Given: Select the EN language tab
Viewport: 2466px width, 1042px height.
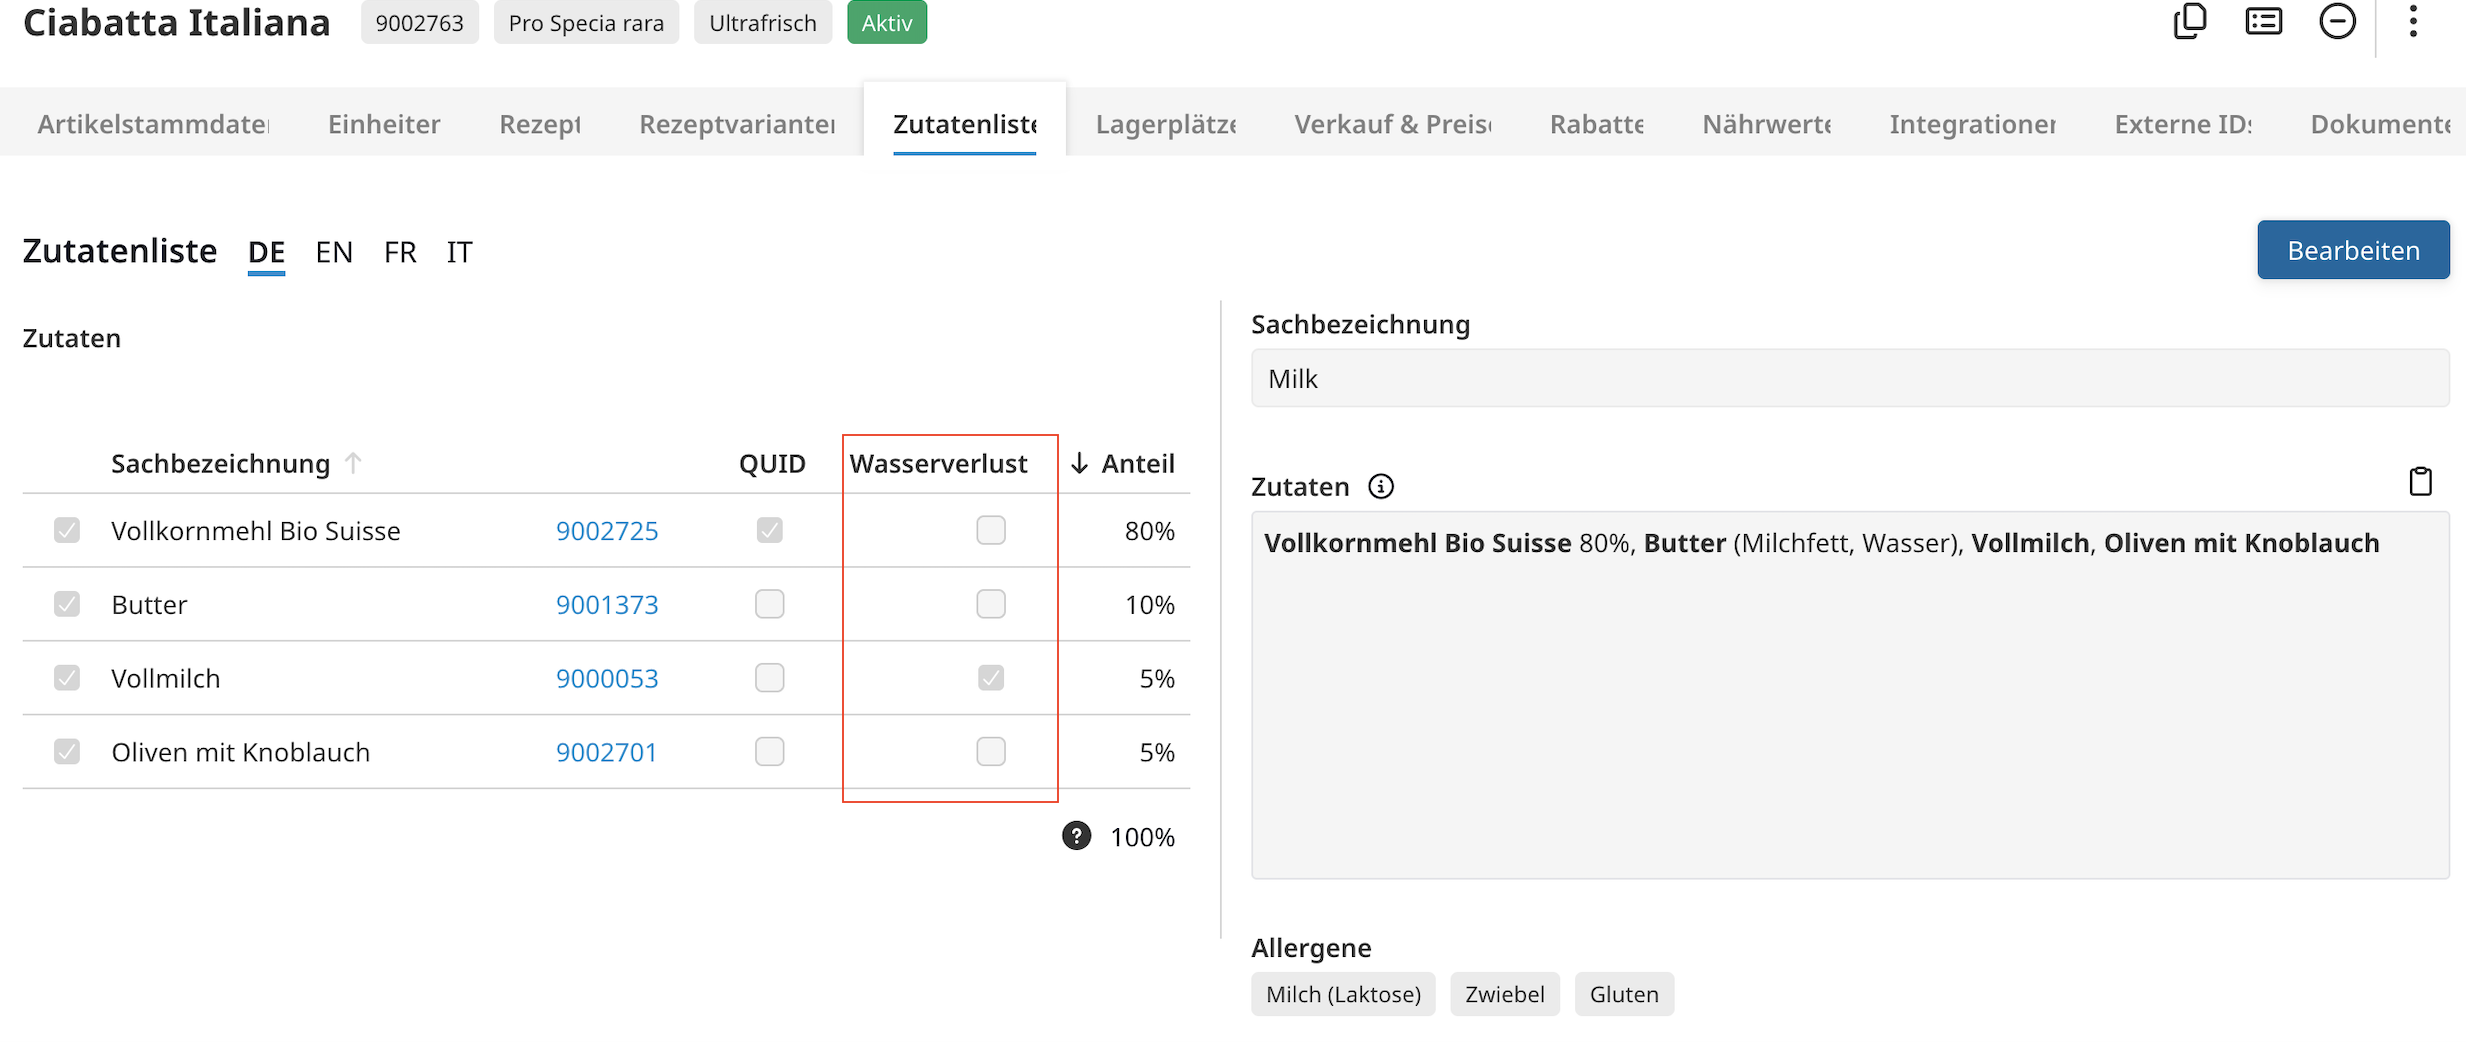Looking at the screenshot, I should tap(334, 252).
